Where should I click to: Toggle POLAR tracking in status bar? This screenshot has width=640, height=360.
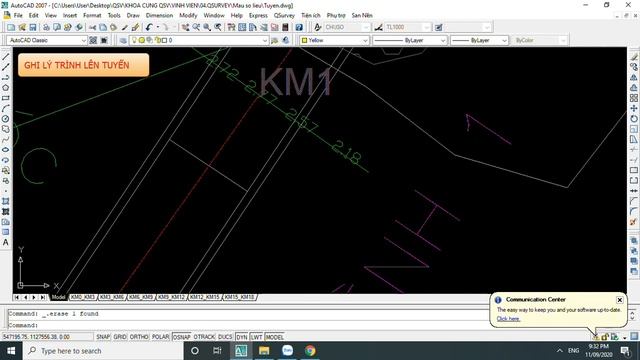[x=160, y=337]
